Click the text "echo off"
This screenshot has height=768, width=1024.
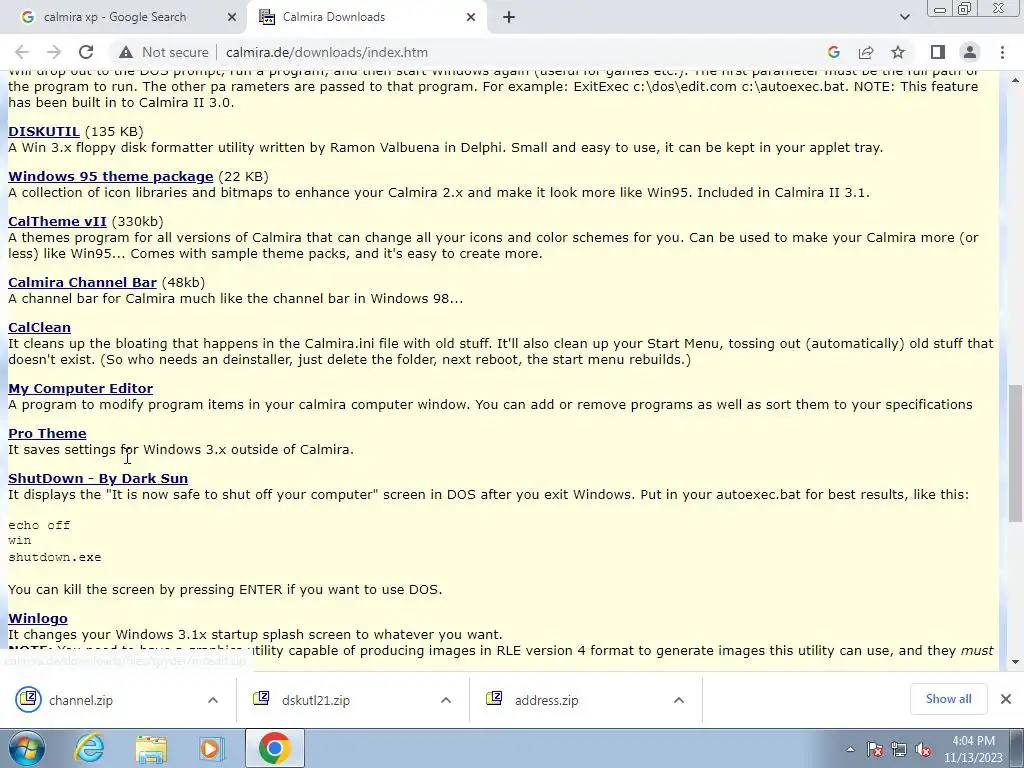tap(39, 525)
